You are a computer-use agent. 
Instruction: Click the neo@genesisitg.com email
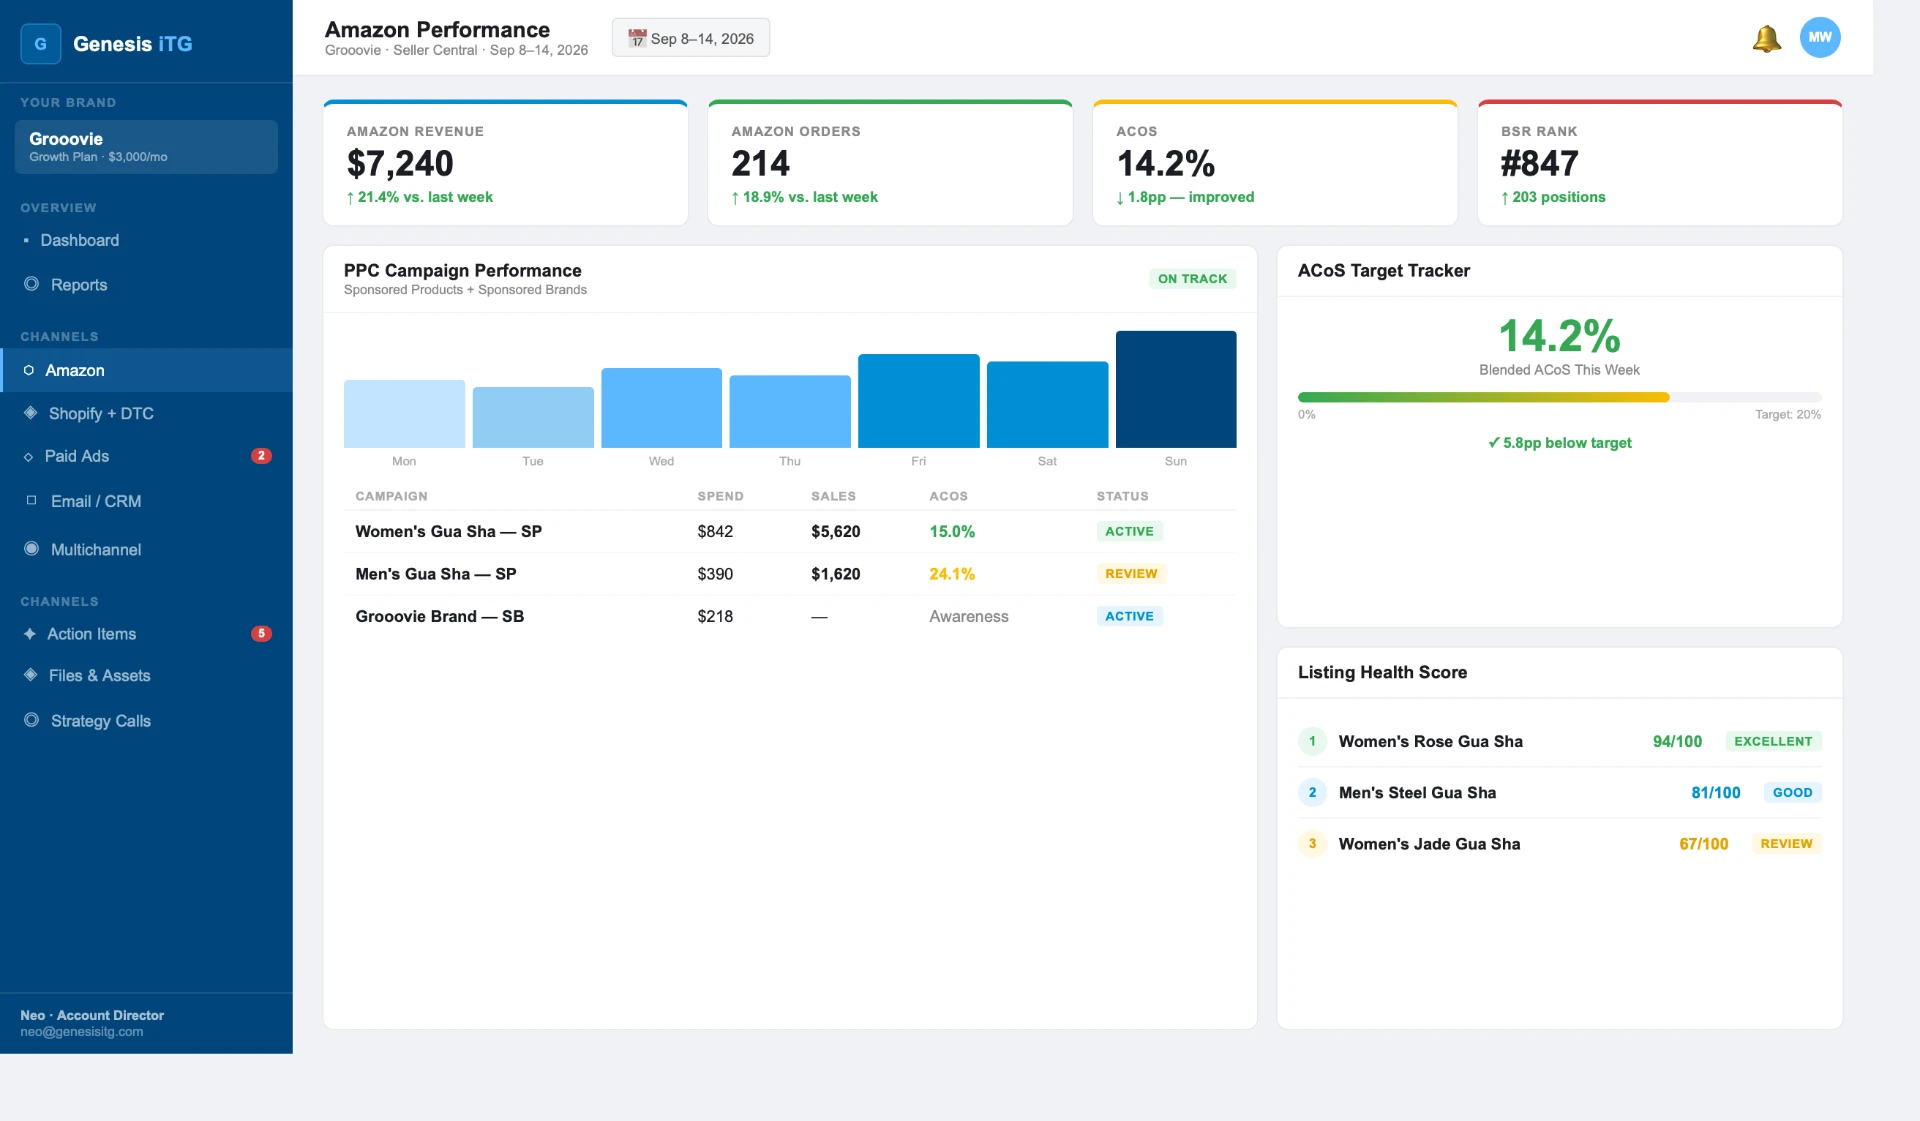[x=82, y=1032]
